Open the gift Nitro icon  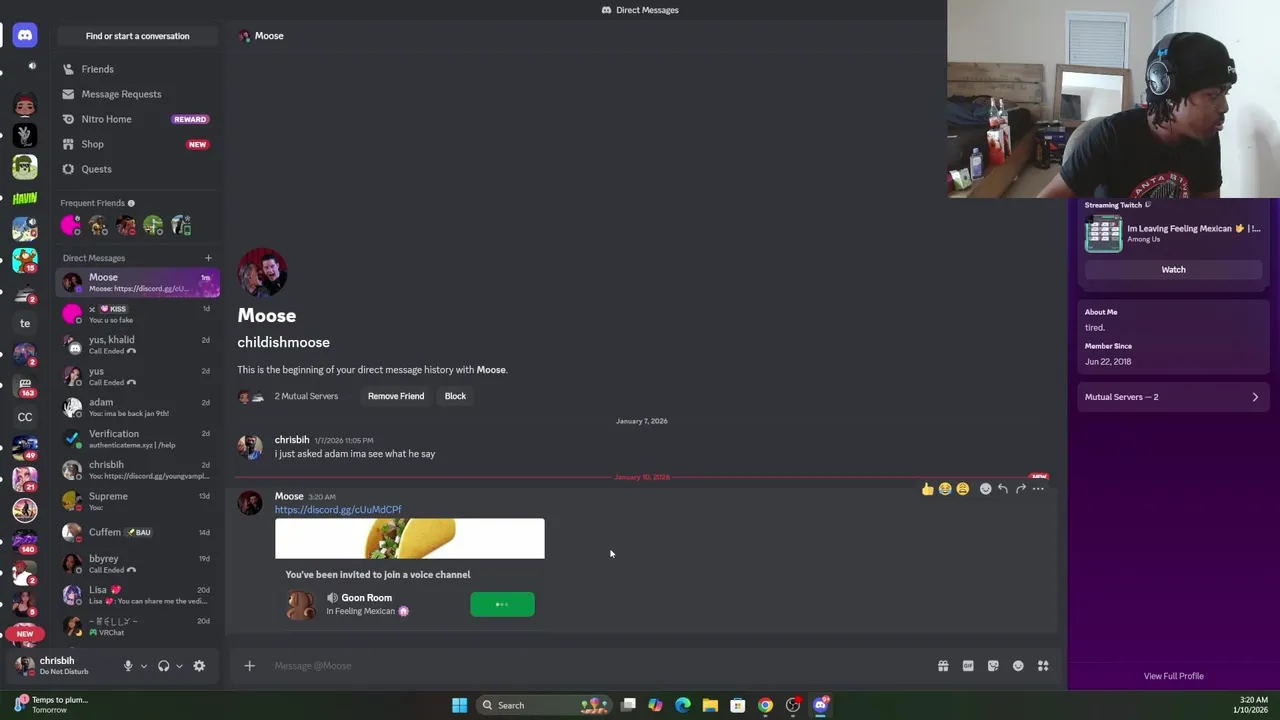click(x=943, y=666)
